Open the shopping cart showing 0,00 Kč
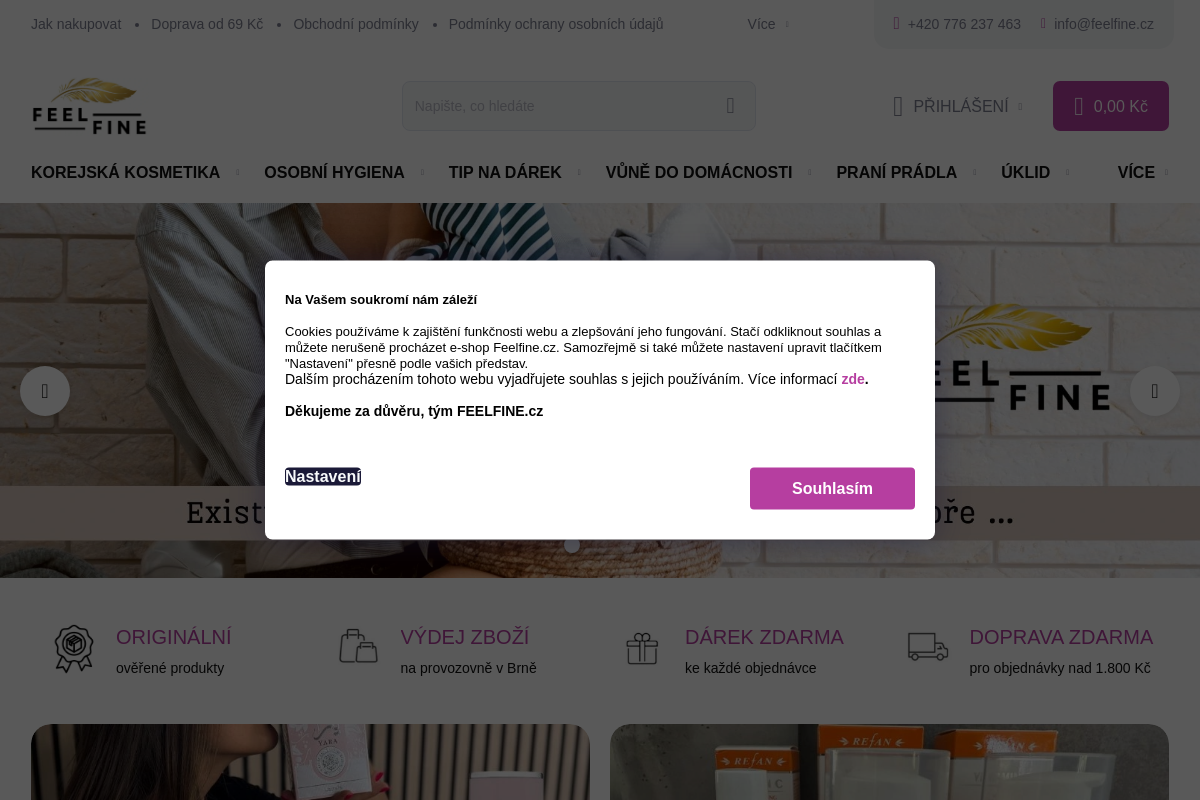 (1110, 106)
